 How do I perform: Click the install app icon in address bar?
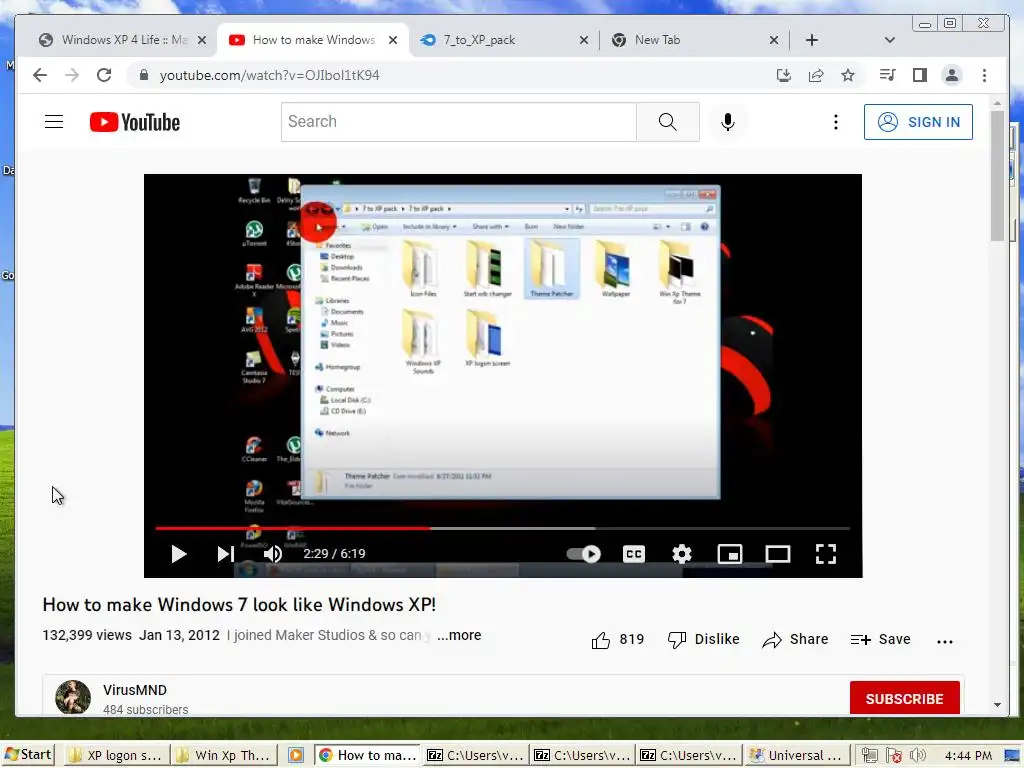pyautogui.click(x=784, y=75)
